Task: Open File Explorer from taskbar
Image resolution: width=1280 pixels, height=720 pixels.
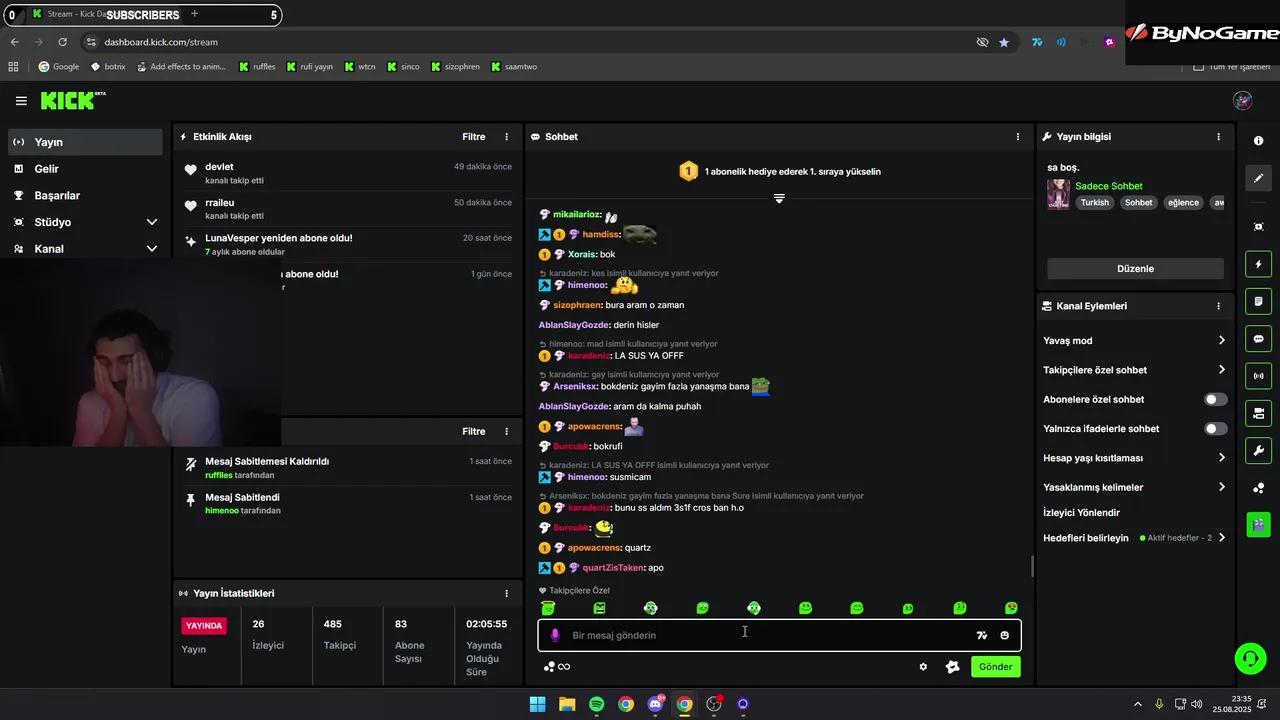Action: (x=567, y=704)
